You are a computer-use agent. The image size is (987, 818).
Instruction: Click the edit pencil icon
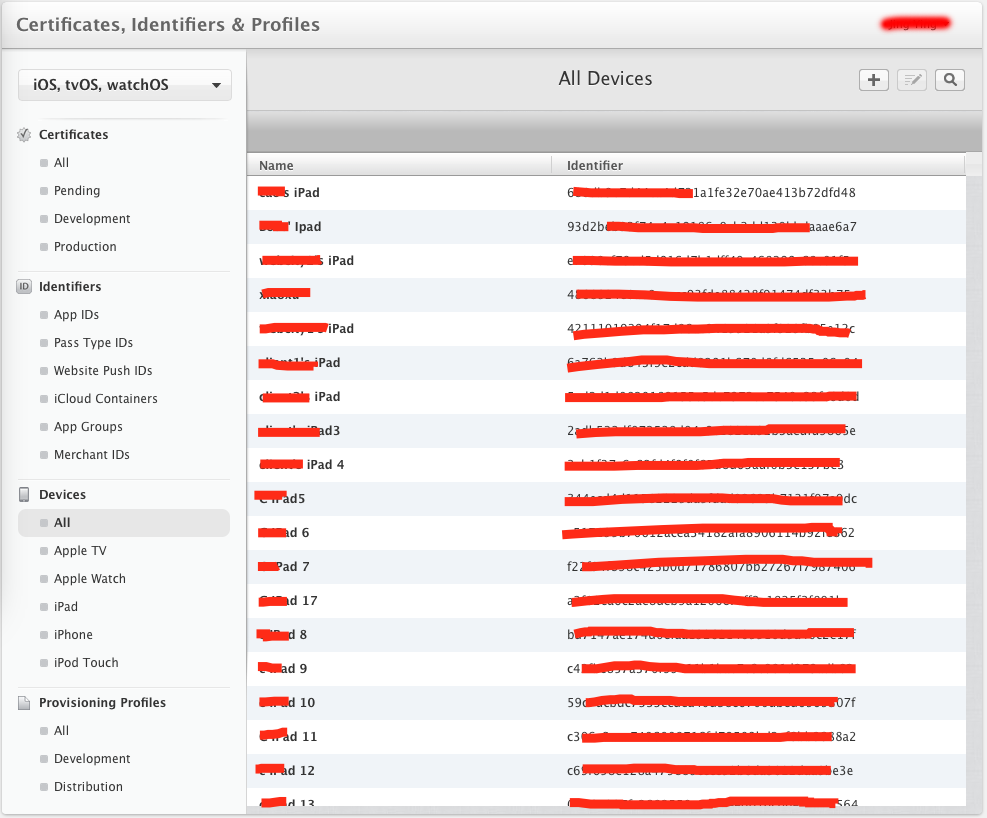click(911, 80)
